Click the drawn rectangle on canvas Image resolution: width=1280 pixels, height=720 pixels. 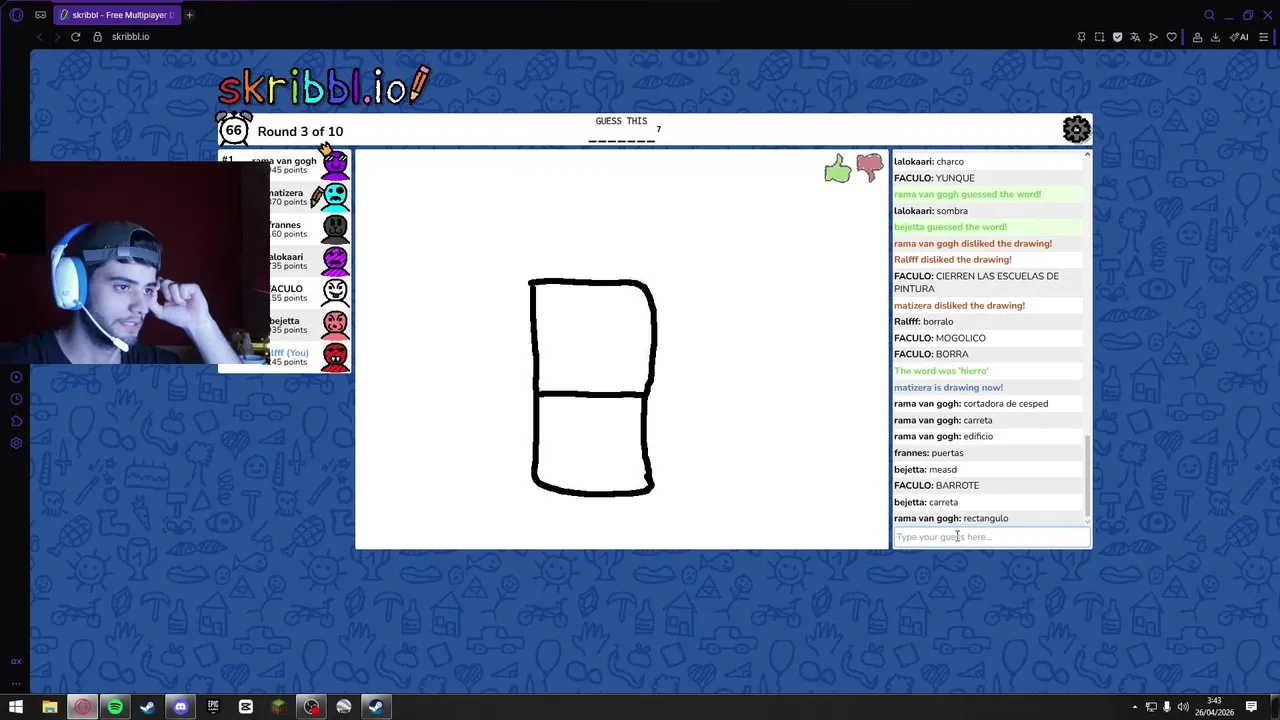tap(592, 388)
